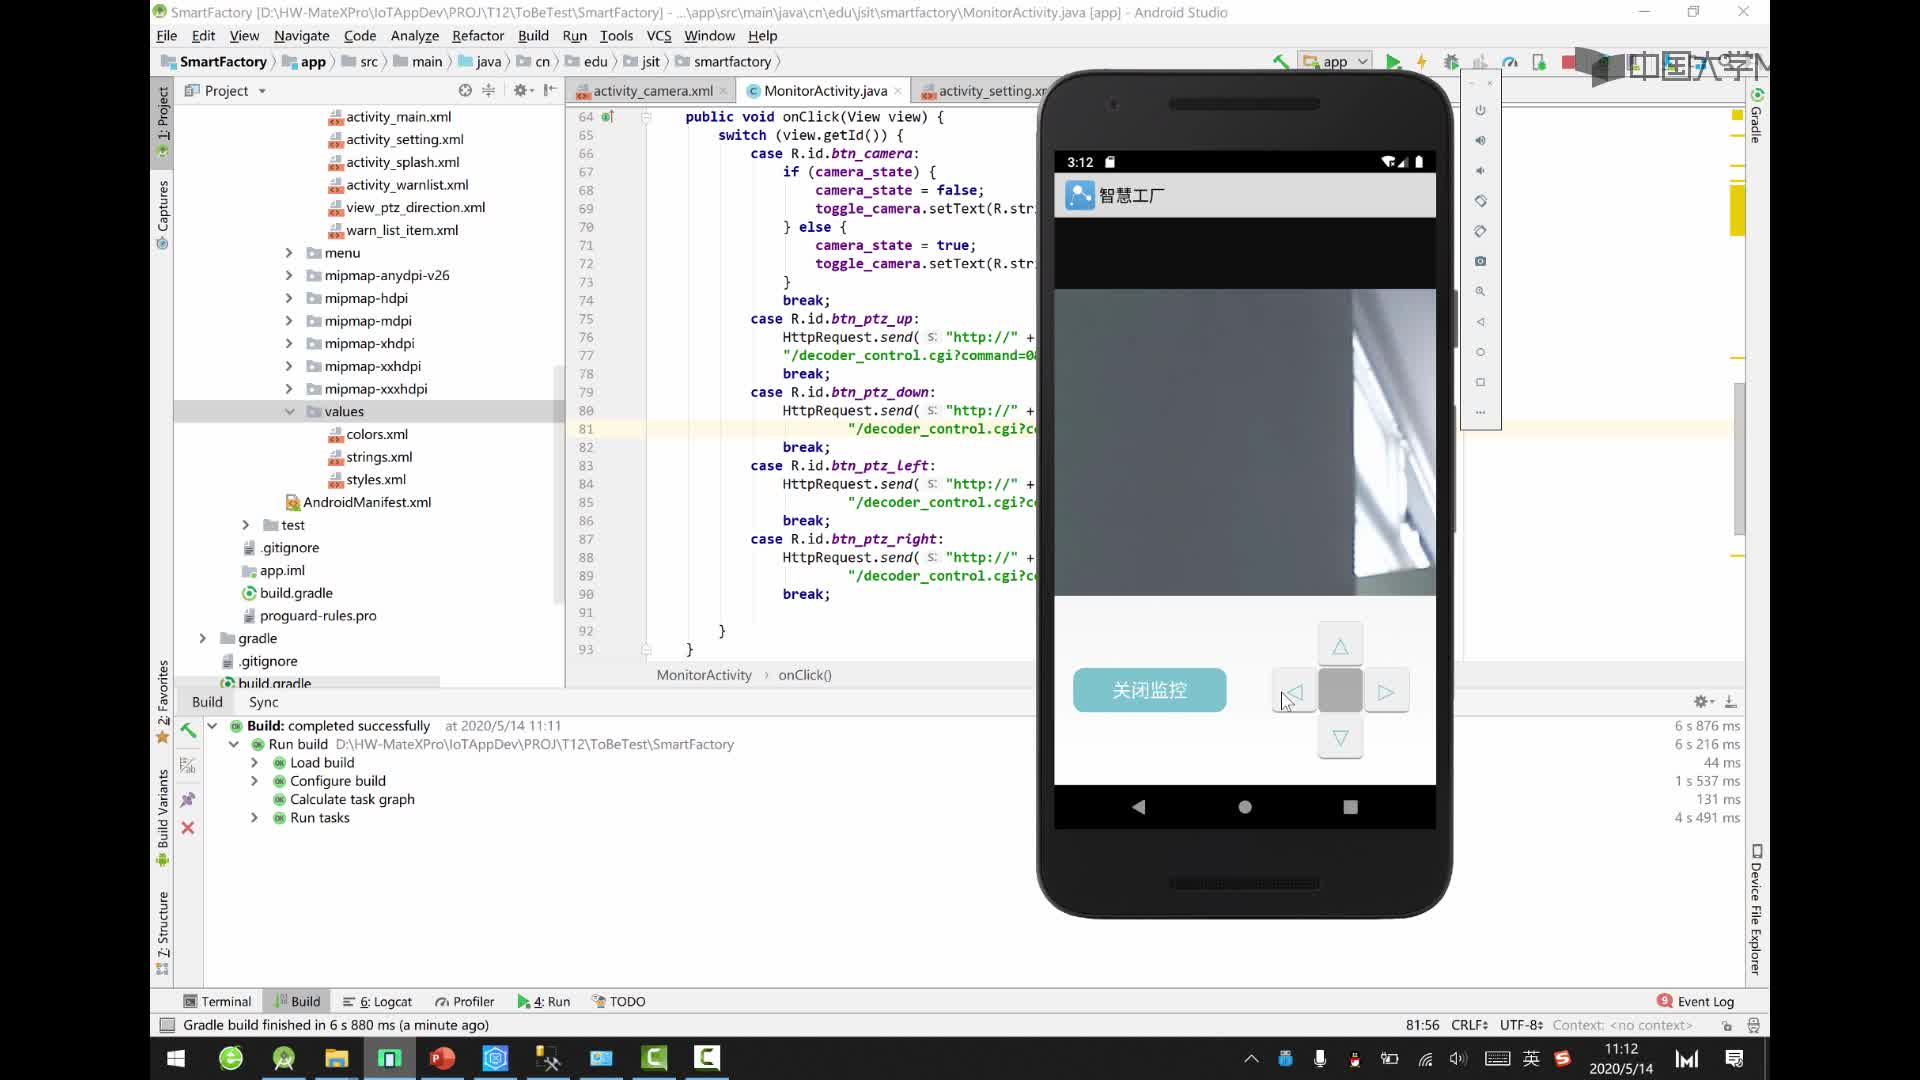Click the Project panel scroll-from-source target icon
This screenshot has width=1920, height=1080.
pyautogui.click(x=465, y=90)
